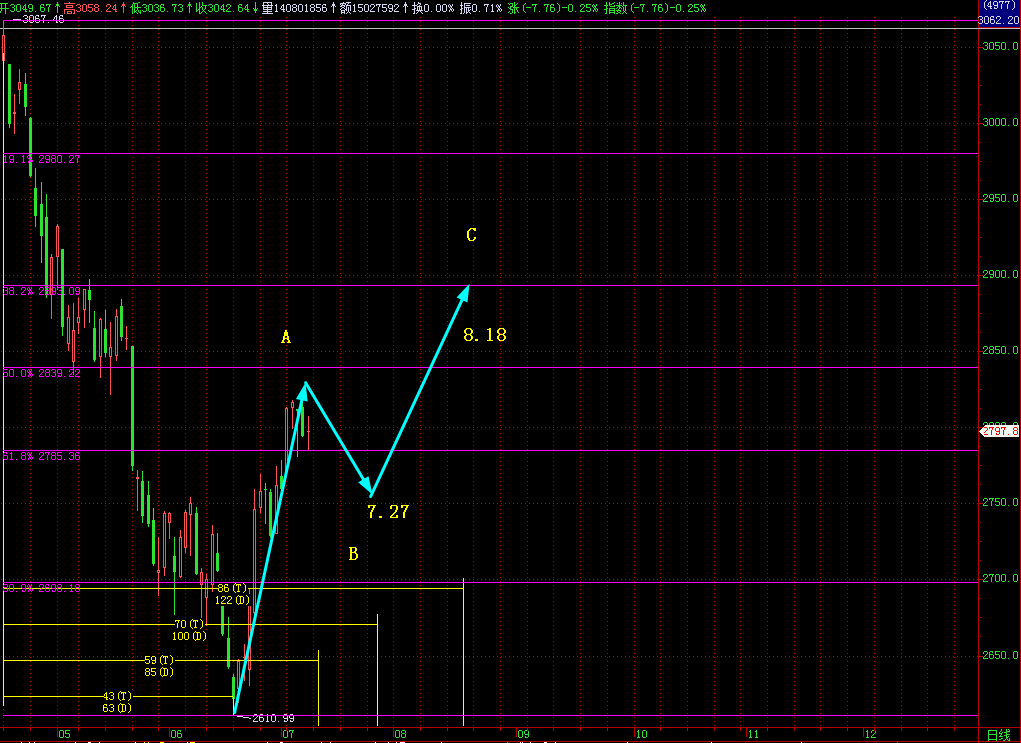Jump to month 09 on time axis
Image resolution: width=1021 pixels, height=743 pixels.
(x=522, y=735)
